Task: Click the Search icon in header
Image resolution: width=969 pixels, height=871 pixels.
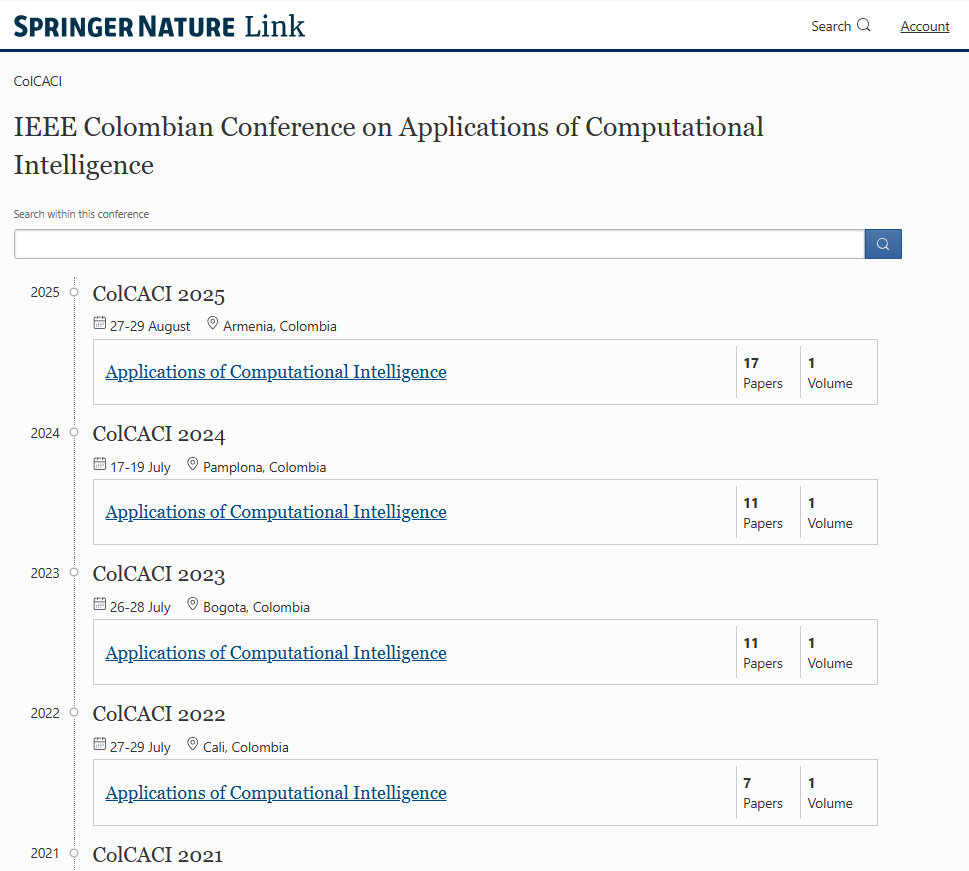Action: pos(864,26)
